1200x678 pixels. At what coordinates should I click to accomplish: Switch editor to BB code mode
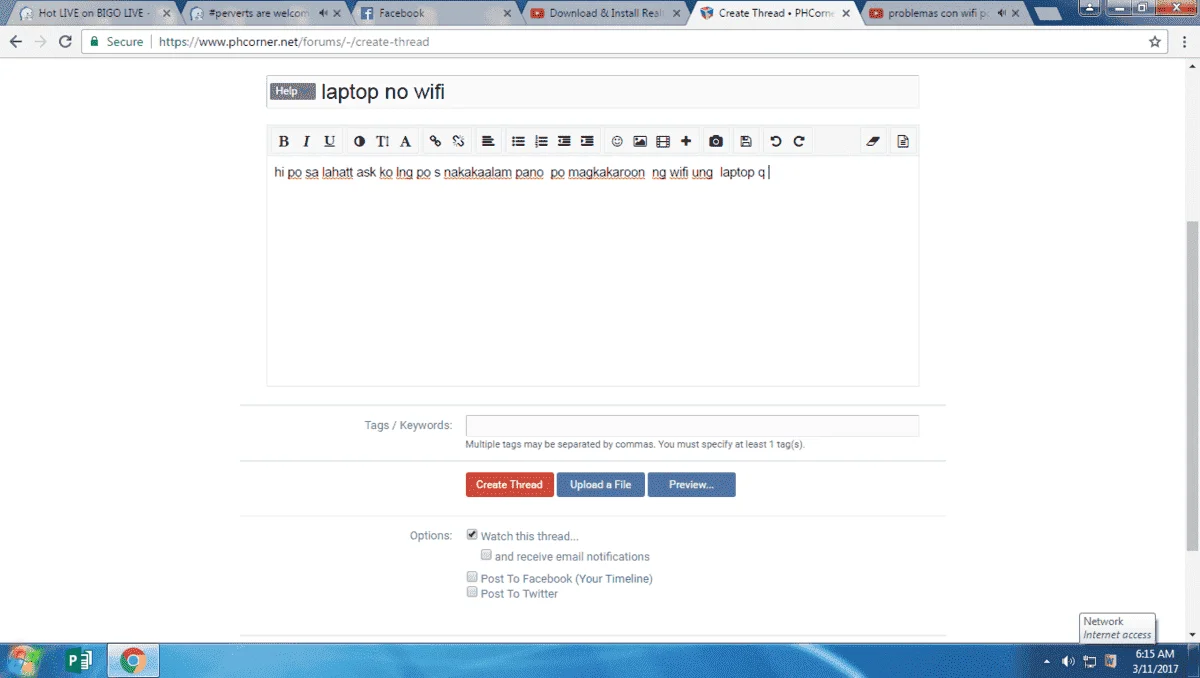[x=903, y=141]
